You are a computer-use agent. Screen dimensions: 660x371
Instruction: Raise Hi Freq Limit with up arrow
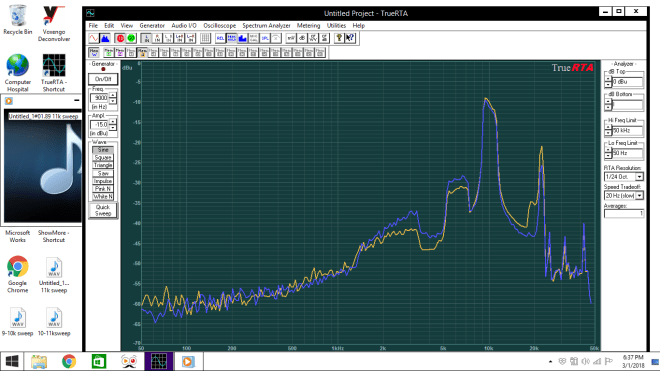point(608,128)
